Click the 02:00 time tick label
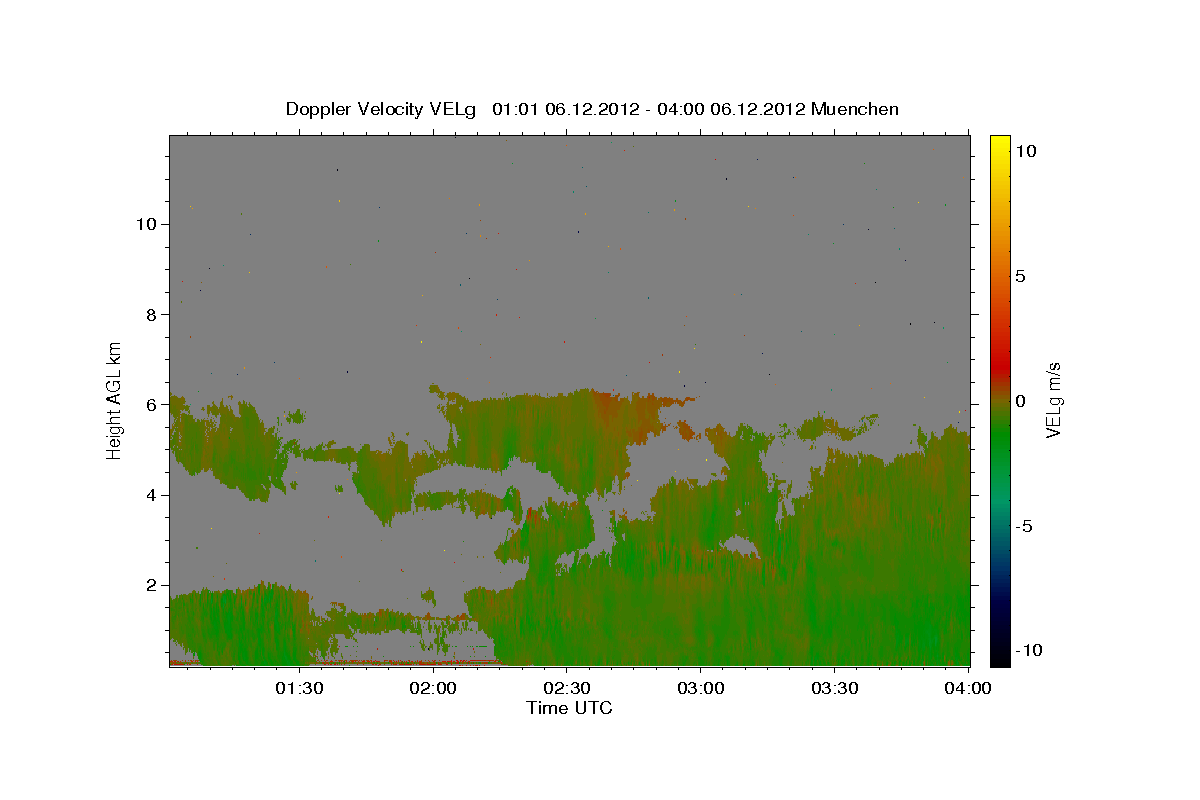This screenshot has height=800, width=1200. click(434, 688)
